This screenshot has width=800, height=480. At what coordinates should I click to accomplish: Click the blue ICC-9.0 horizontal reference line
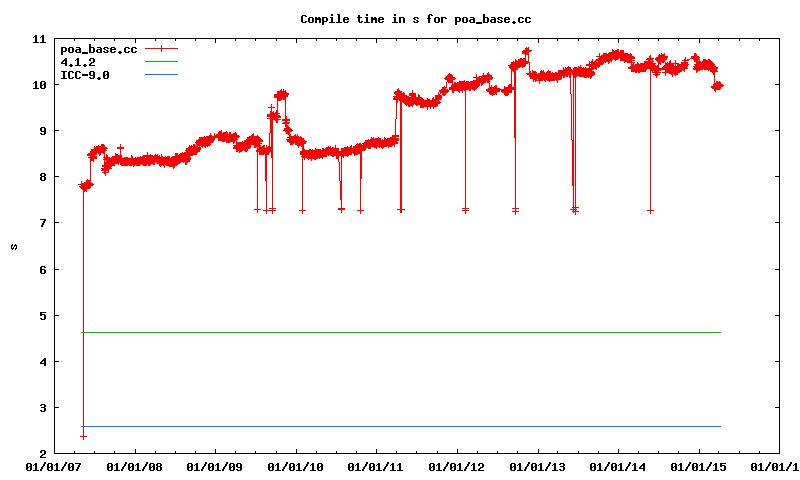[x=400, y=426]
